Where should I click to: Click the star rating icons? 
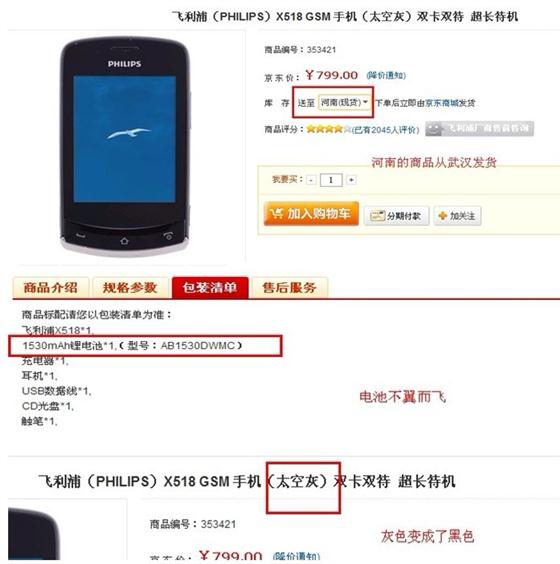pos(328,129)
